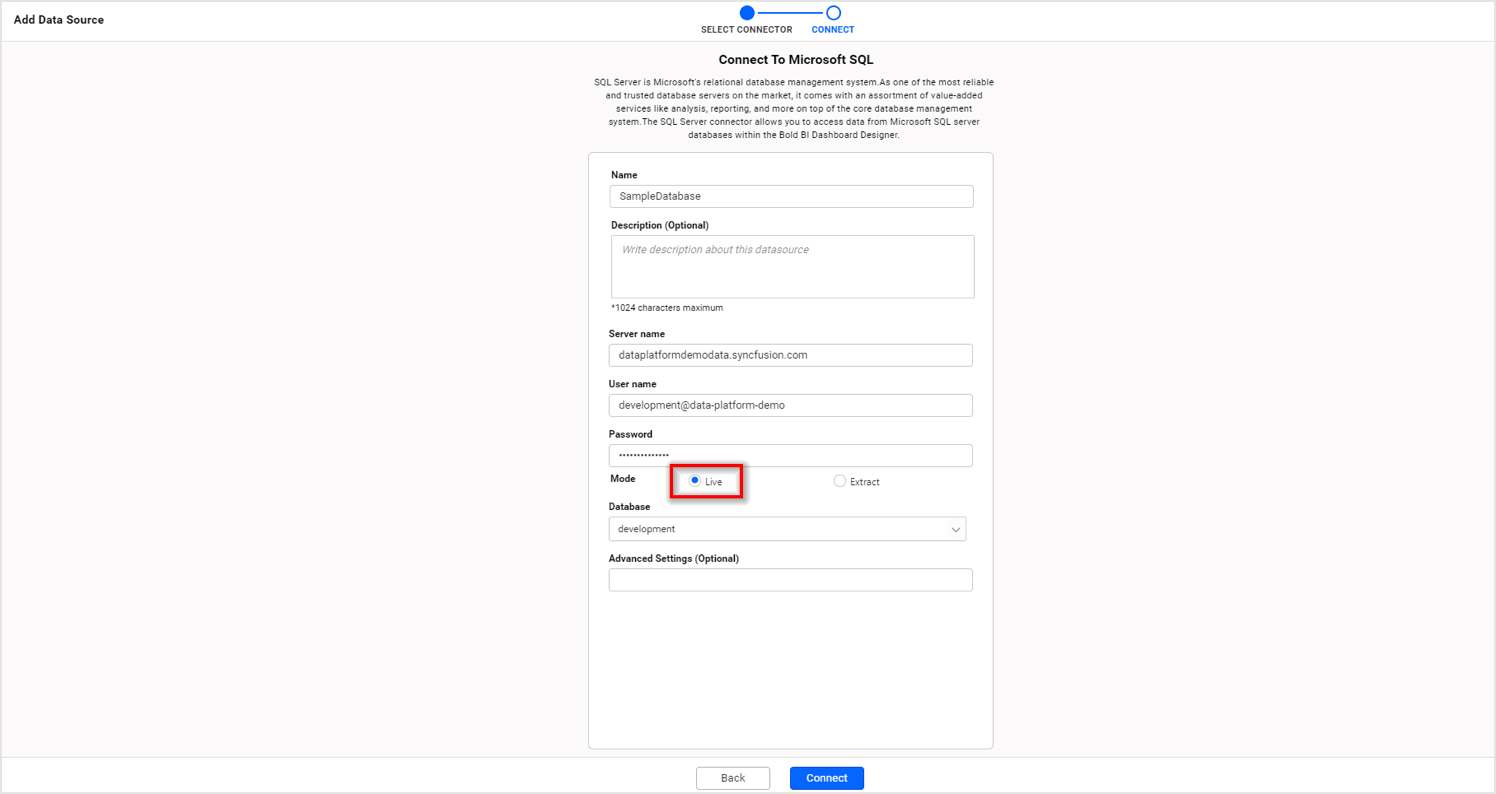Click the Back button
This screenshot has height=794, width=1496.
[733, 778]
